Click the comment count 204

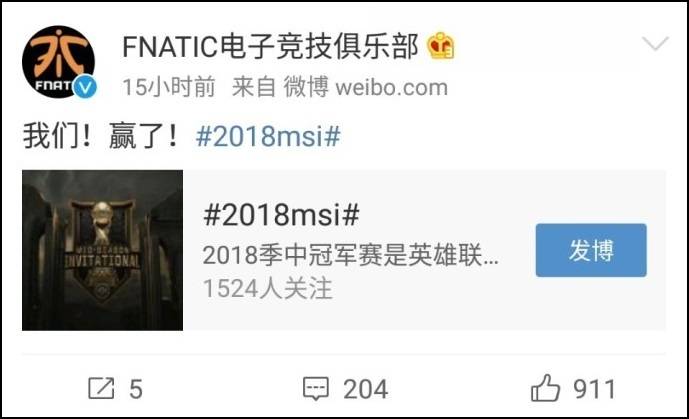coord(366,389)
